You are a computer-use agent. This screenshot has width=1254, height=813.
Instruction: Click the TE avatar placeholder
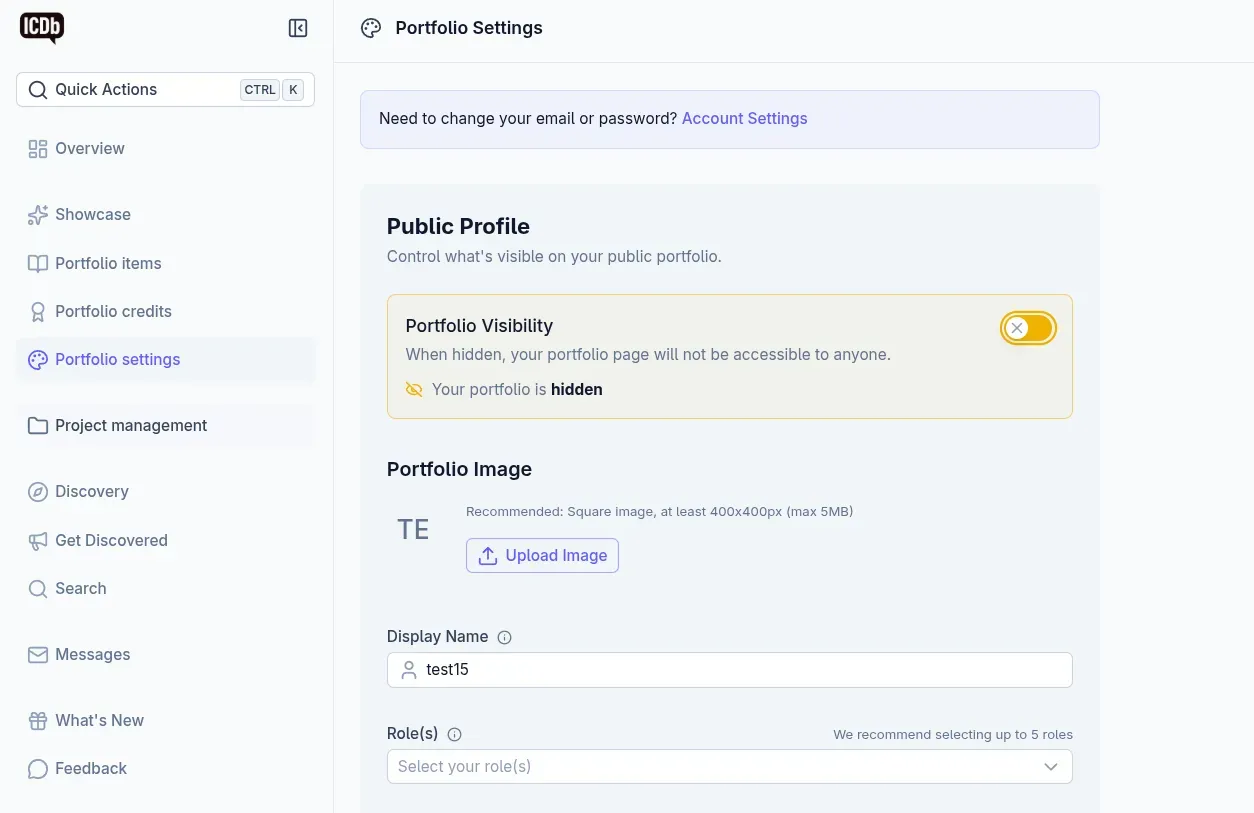tap(413, 528)
